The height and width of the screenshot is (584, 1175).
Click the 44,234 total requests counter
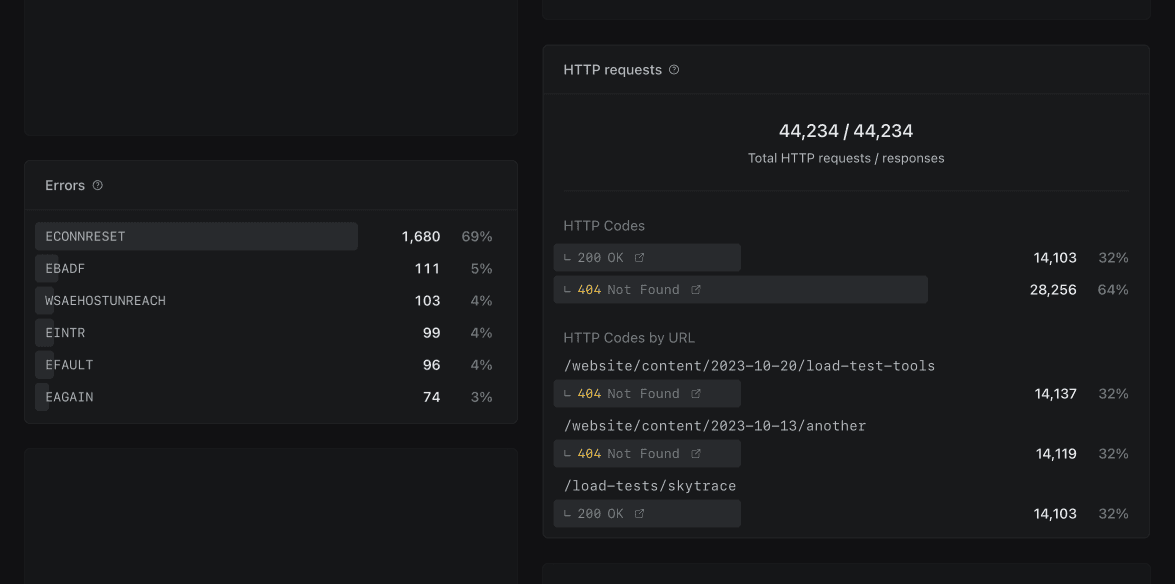point(845,130)
